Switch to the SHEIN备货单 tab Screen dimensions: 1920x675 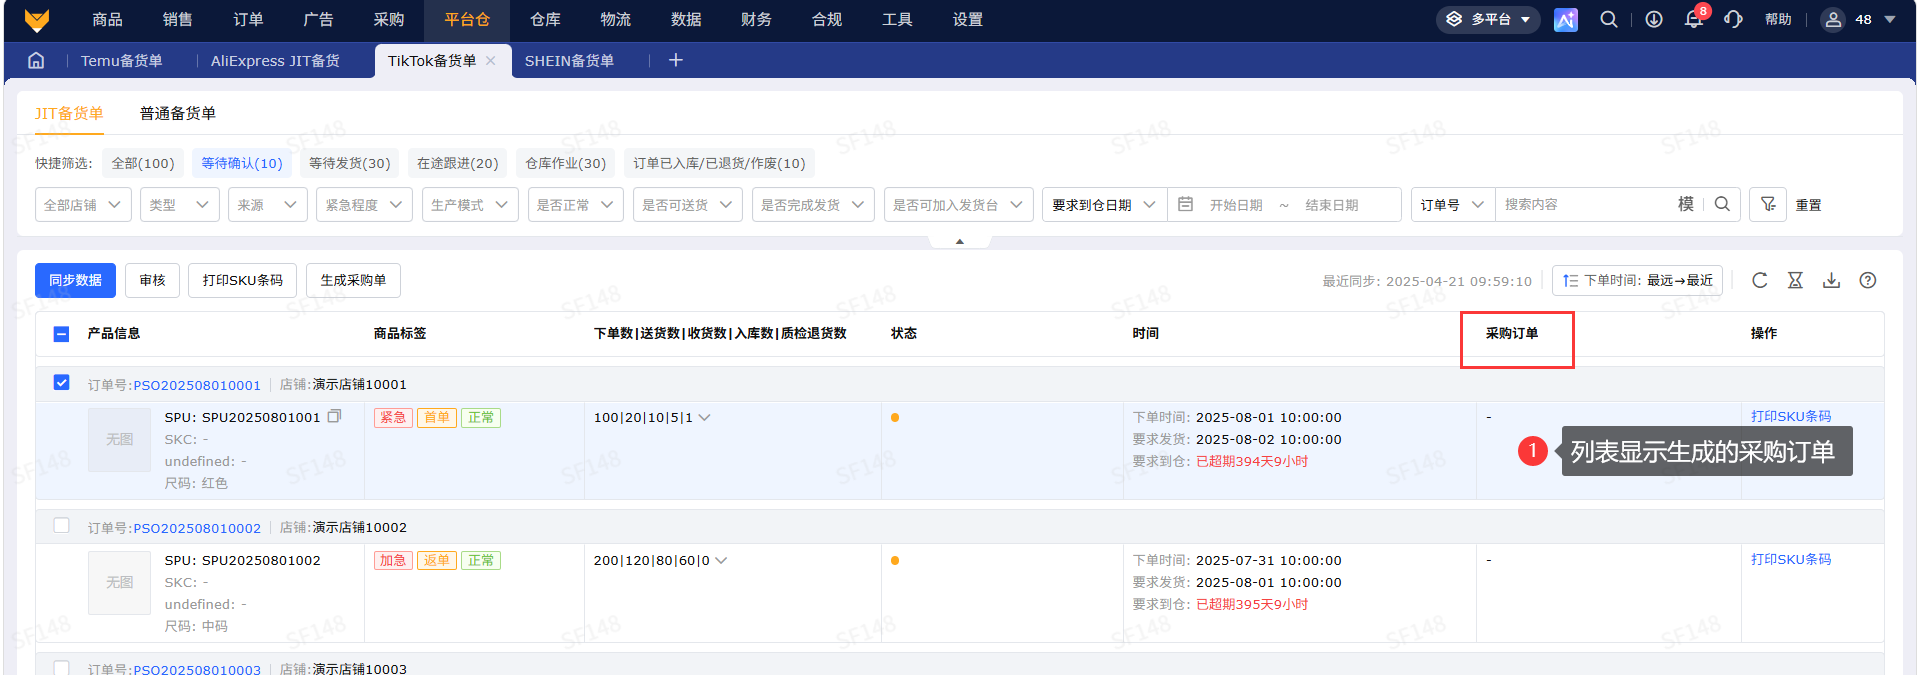pyautogui.click(x=569, y=60)
